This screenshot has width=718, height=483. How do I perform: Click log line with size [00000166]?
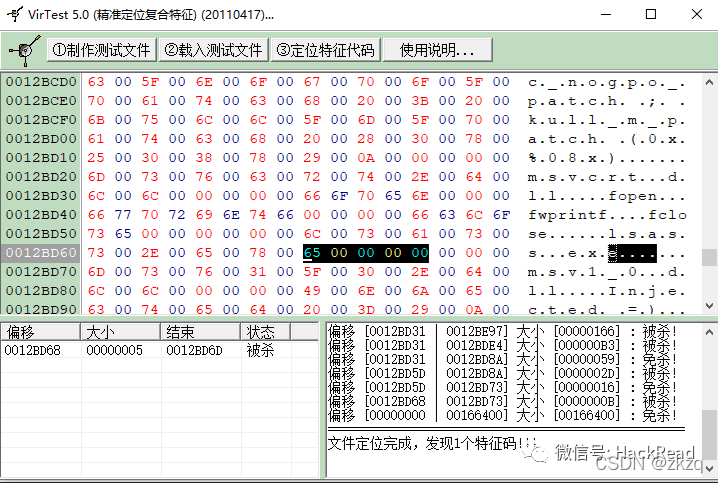click(x=502, y=331)
